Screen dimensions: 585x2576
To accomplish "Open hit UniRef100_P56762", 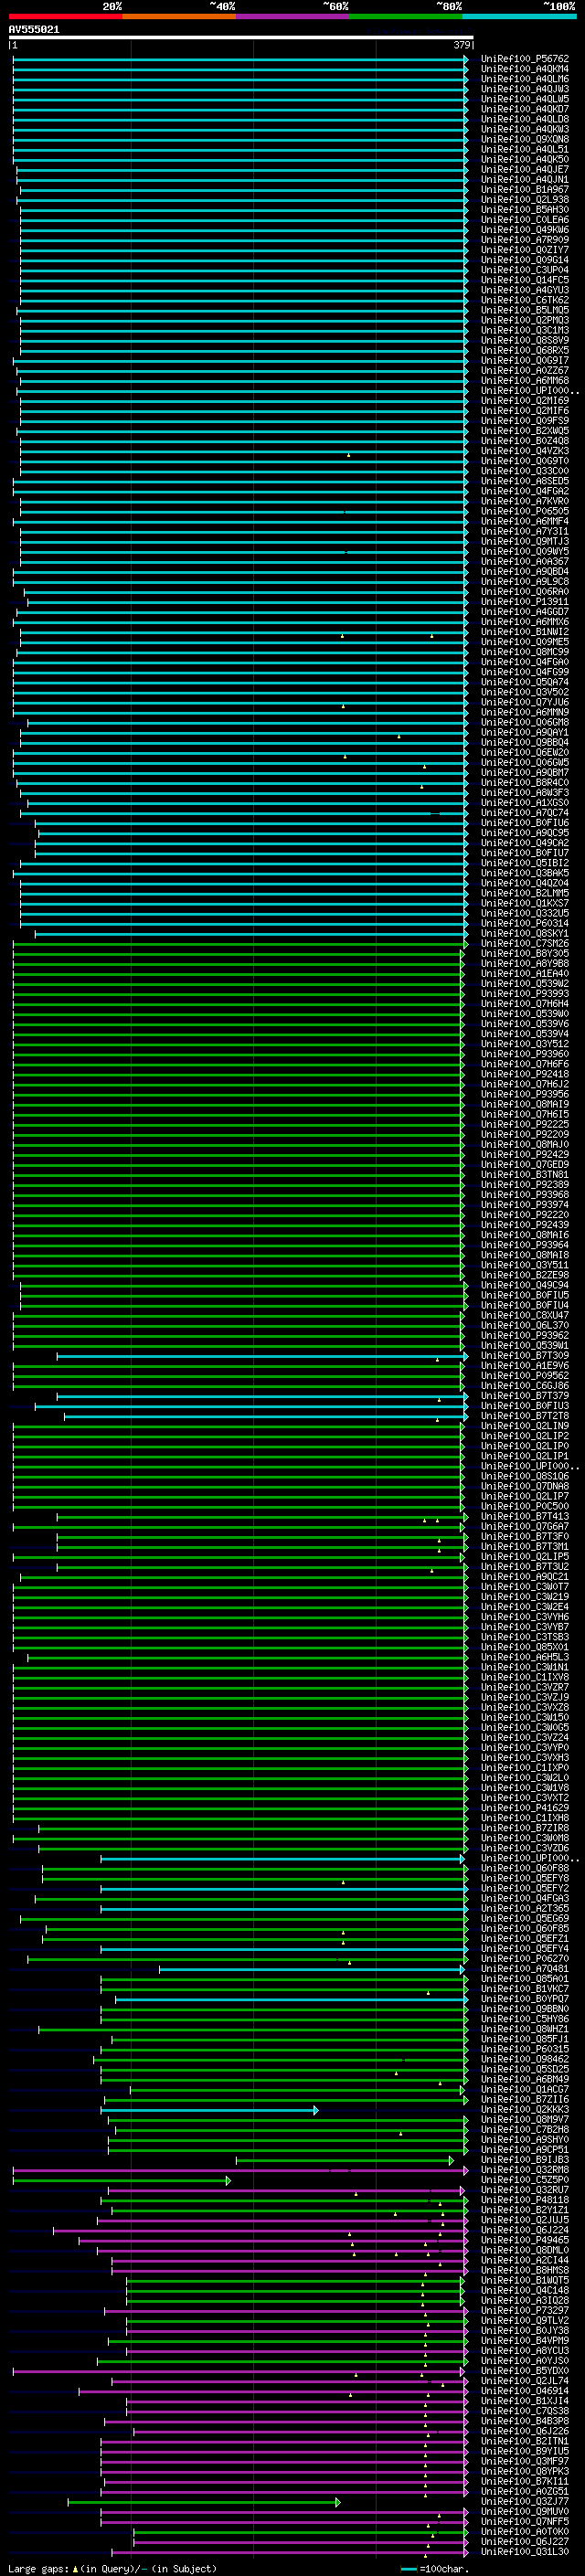I will [525, 59].
